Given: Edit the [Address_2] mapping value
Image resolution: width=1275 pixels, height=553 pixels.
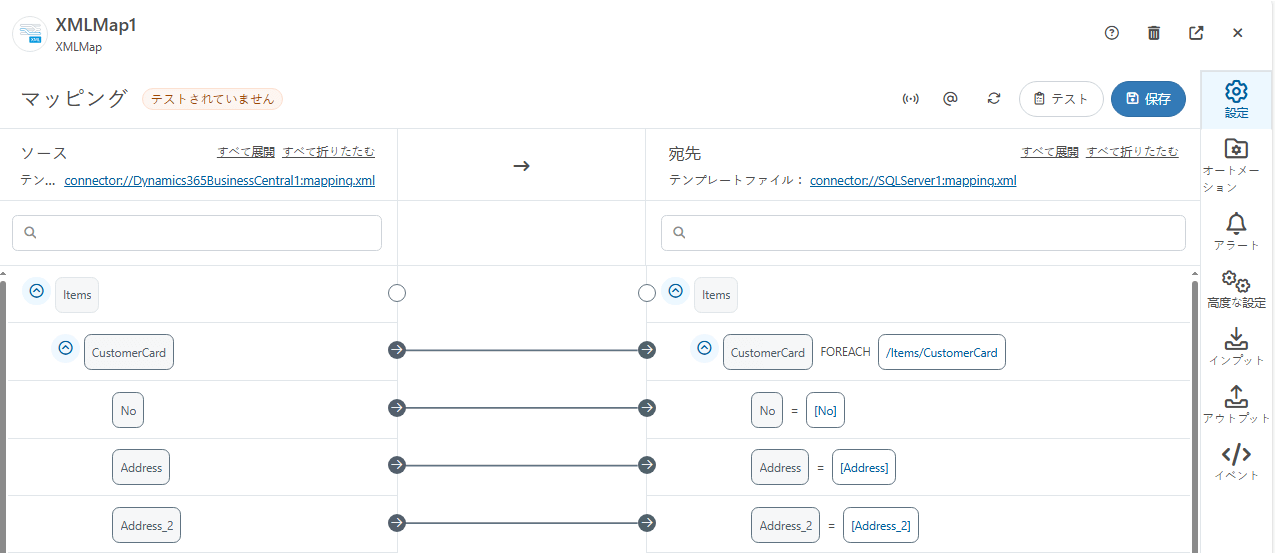Looking at the screenshot, I should (881, 525).
